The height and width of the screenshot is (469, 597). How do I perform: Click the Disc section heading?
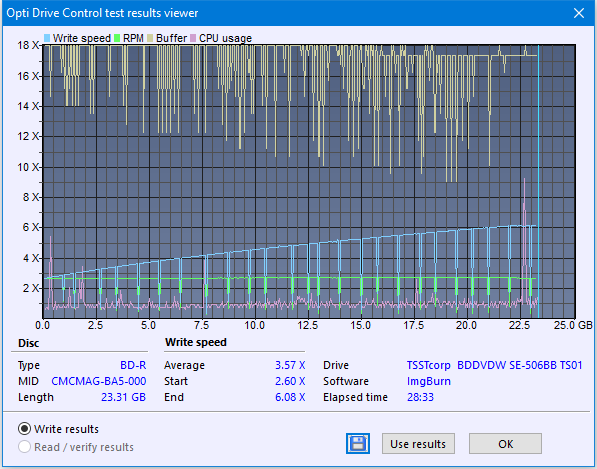tap(29, 343)
